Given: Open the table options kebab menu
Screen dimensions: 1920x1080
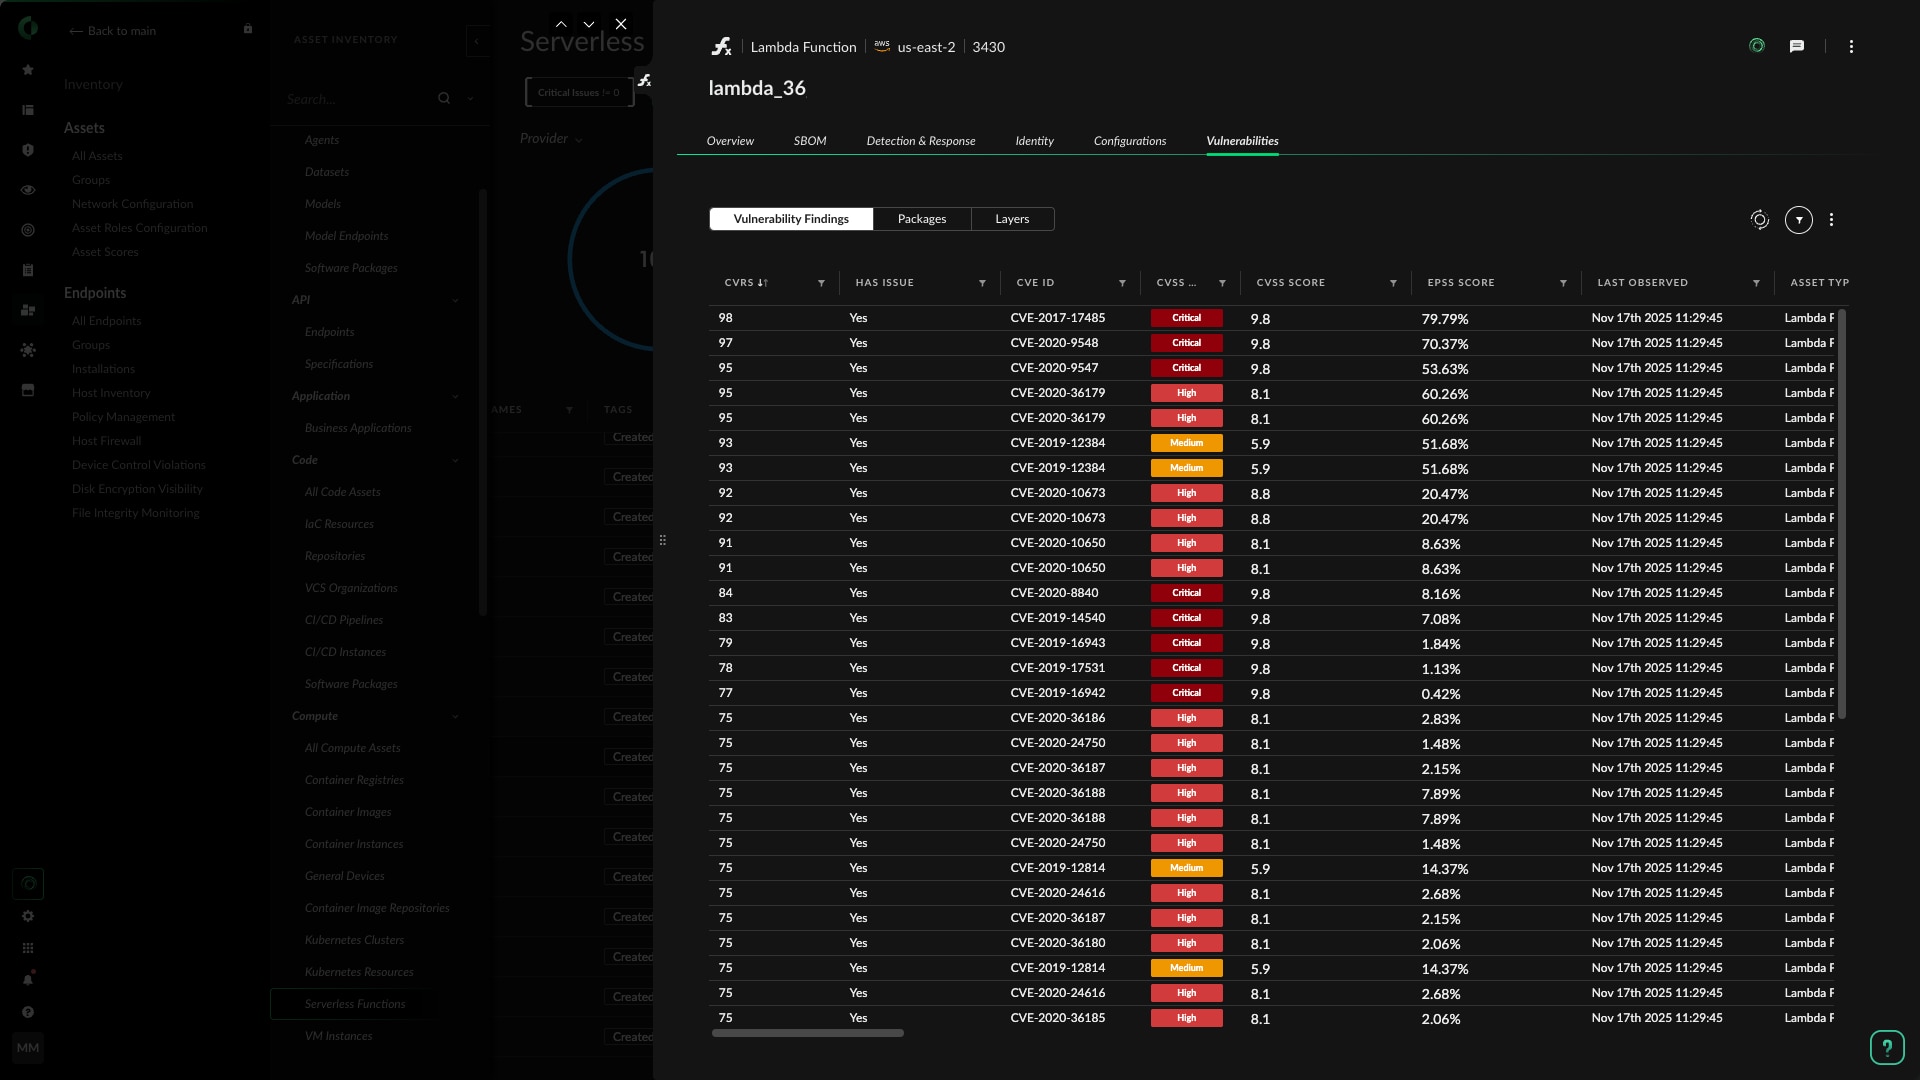Looking at the screenshot, I should 1831,220.
